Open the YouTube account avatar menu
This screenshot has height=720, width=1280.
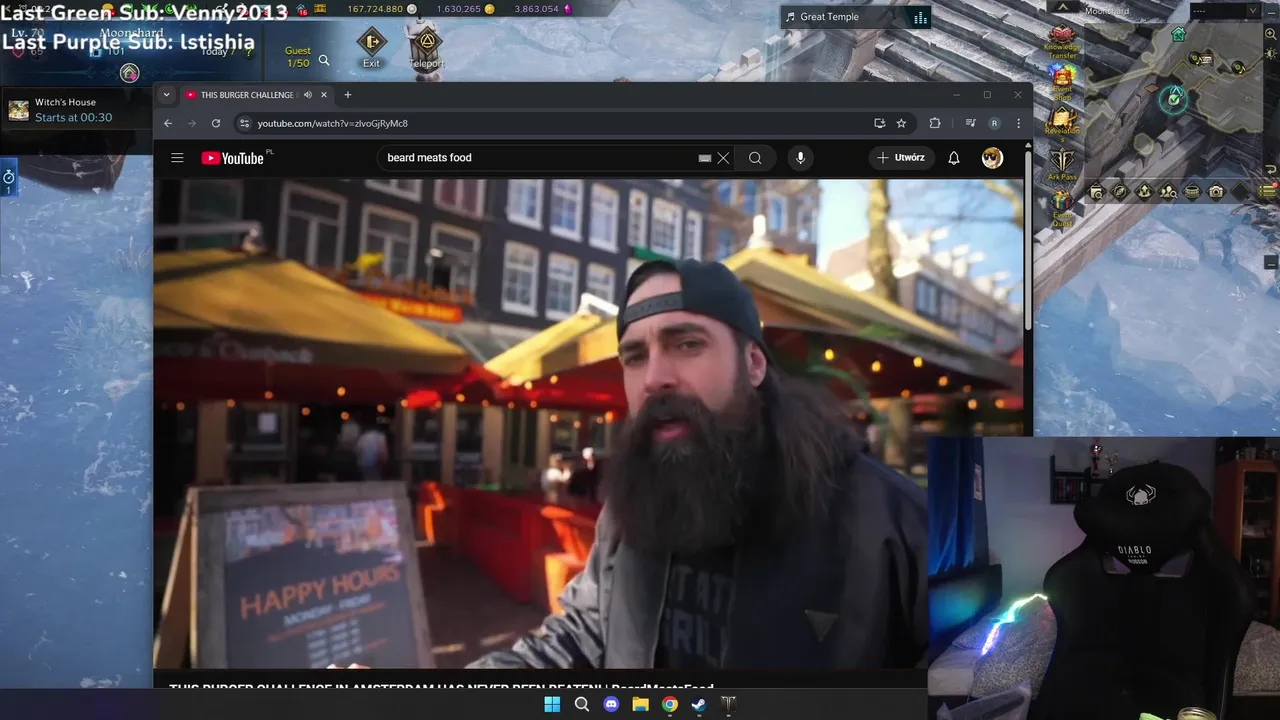point(992,158)
